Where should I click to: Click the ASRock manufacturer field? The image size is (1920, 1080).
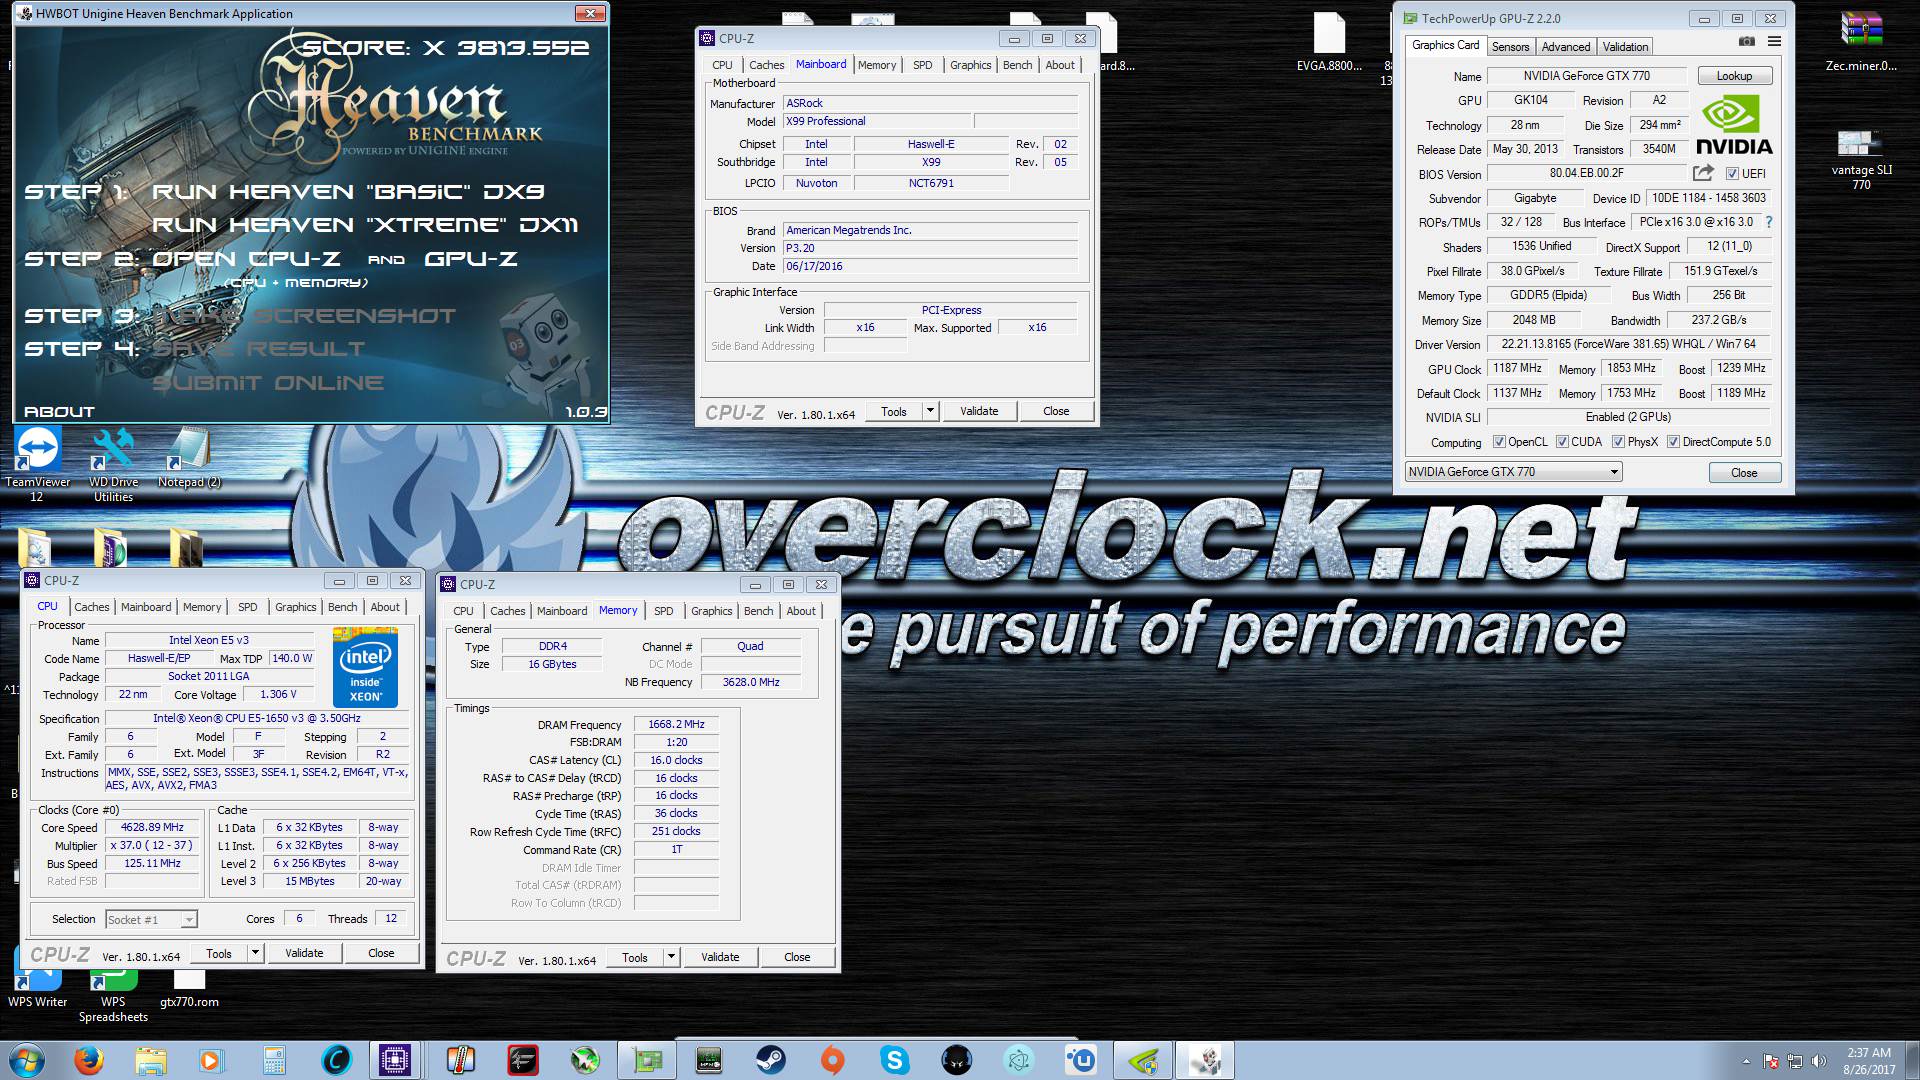pyautogui.click(x=930, y=103)
